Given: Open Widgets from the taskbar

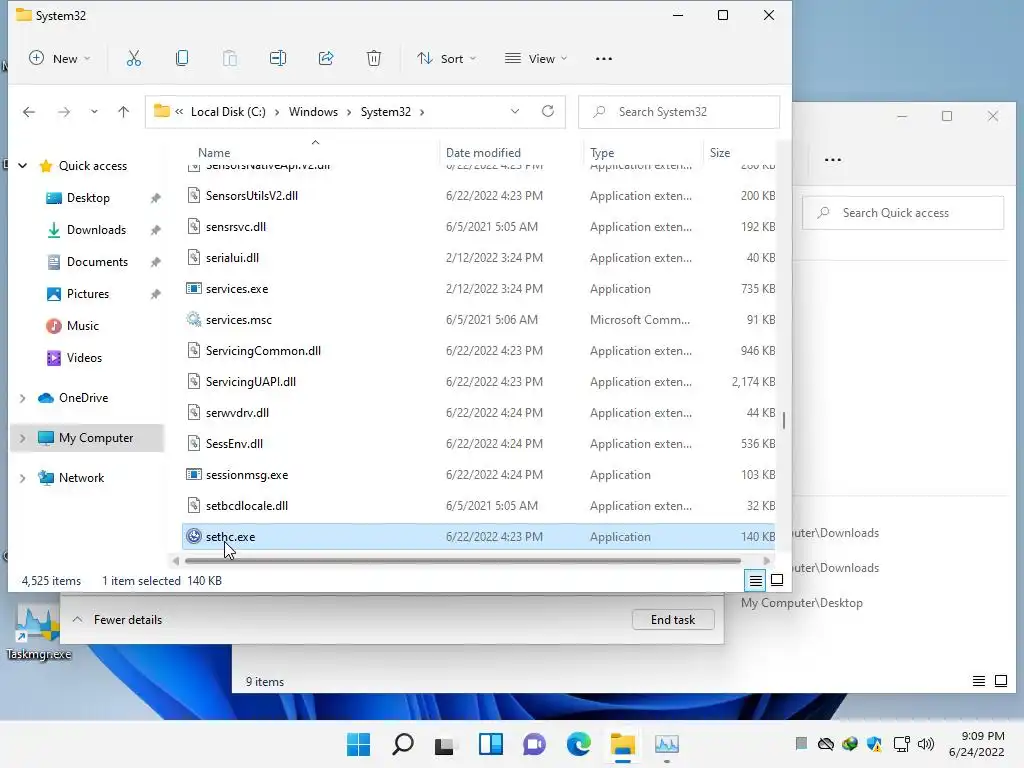Looking at the screenshot, I should tap(490, 744).
